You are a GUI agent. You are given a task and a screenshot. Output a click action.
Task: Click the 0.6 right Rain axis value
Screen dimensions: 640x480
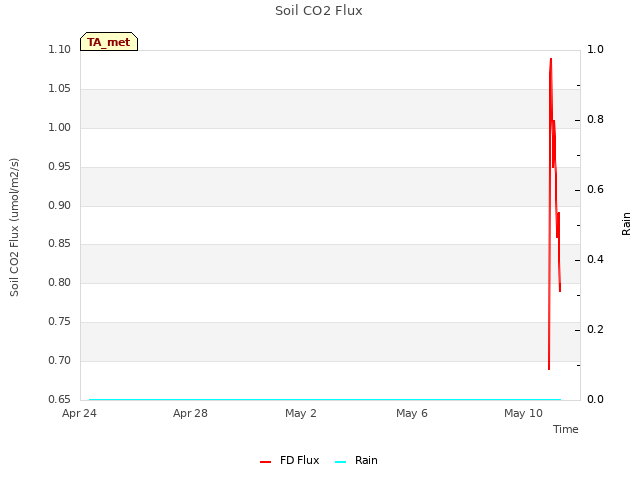coord(595,189)
